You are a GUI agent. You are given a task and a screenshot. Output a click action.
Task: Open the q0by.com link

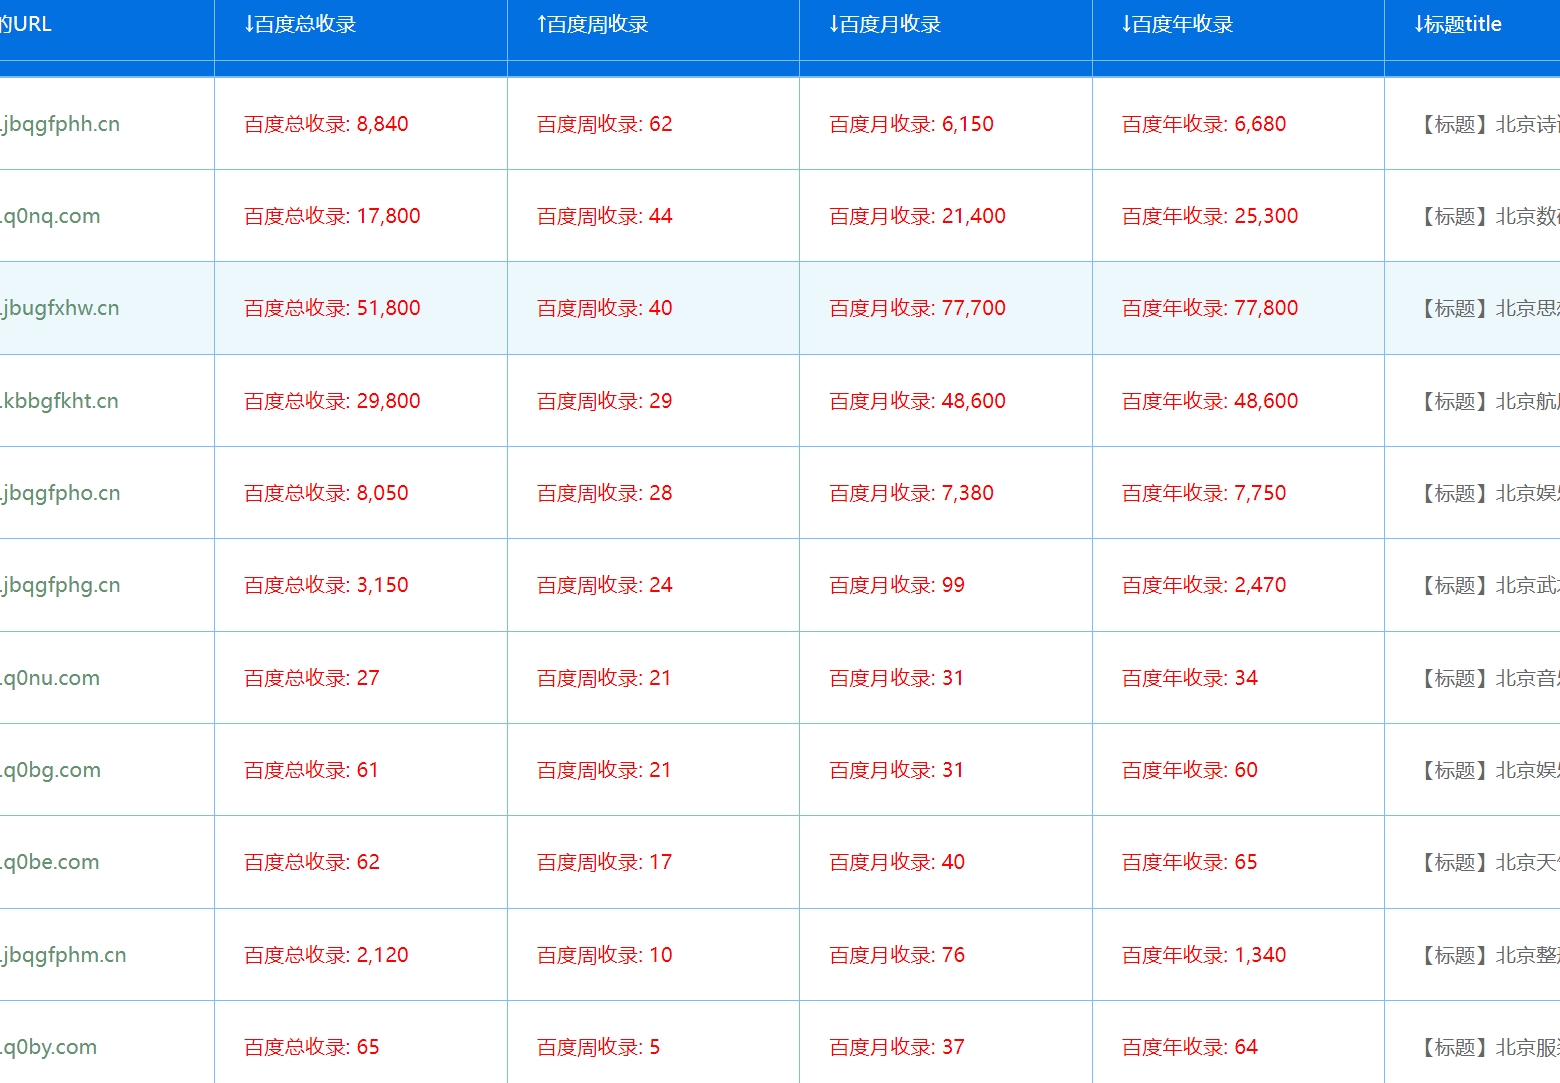coord(49,1047)
